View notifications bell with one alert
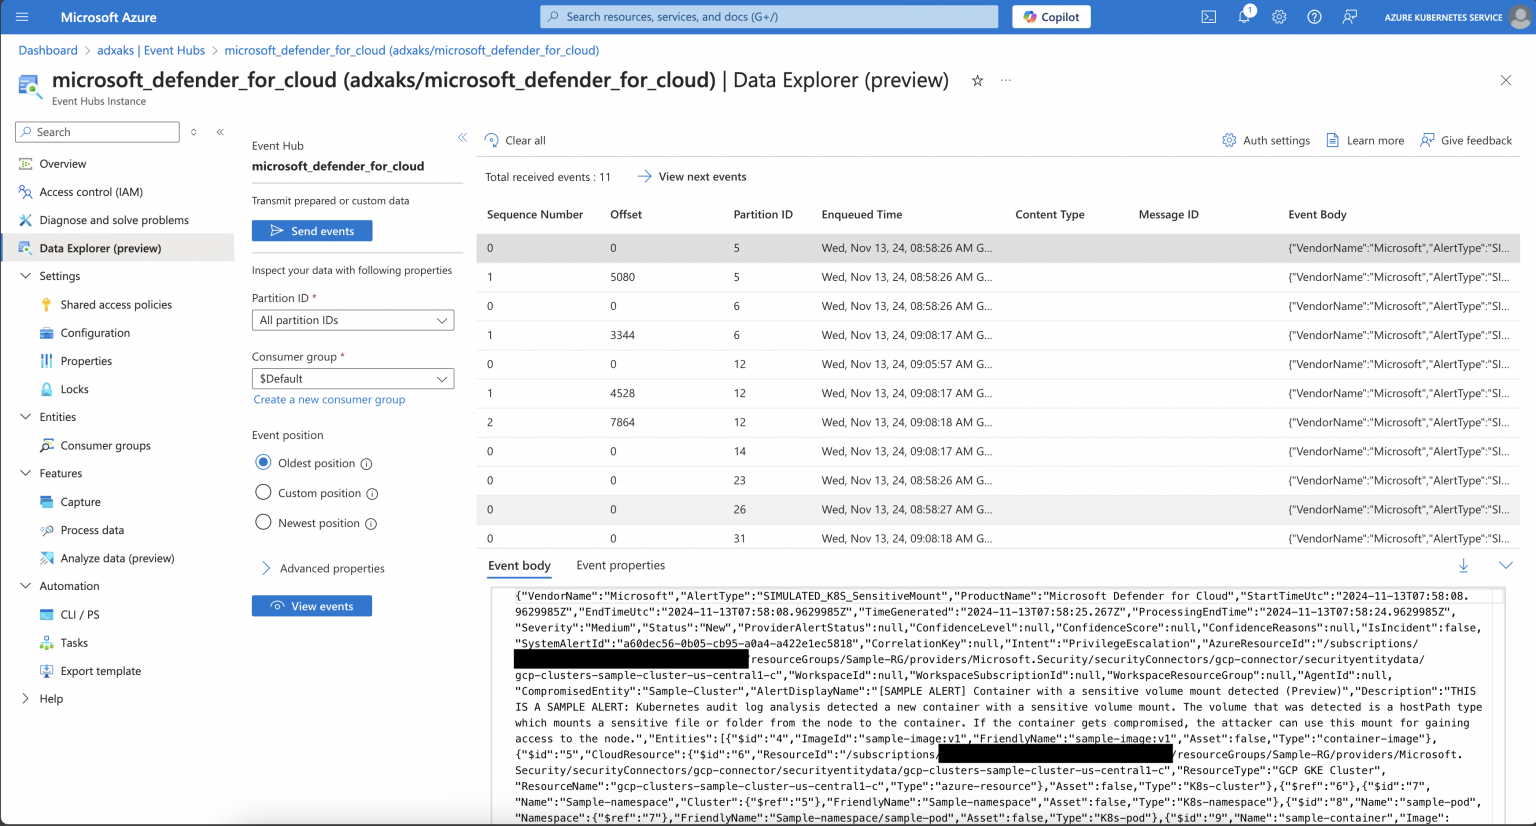This screenshot has width=1536, height=826. pos(1243,16)
